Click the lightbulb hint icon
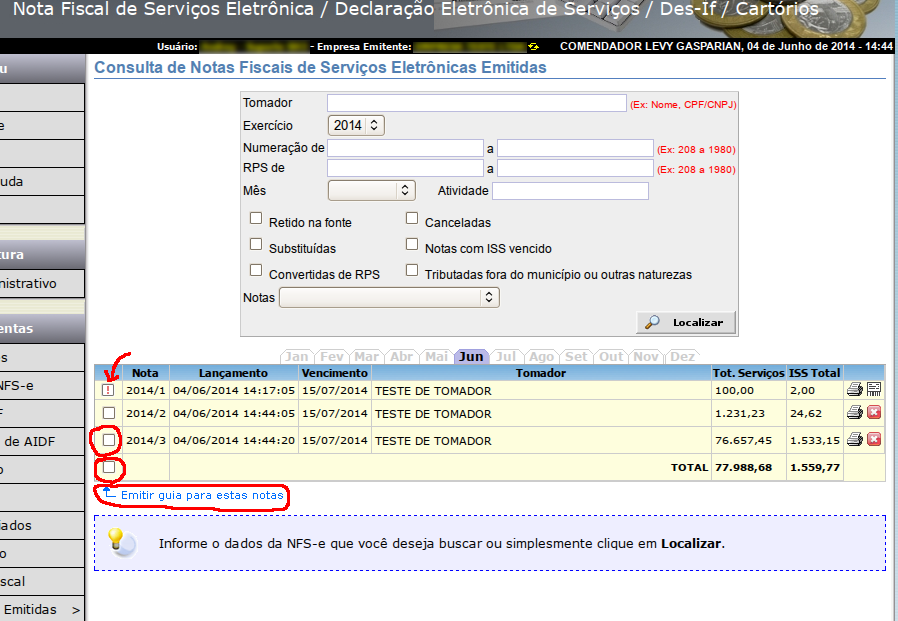The height and width of the screenshot is (621, 898). (120, 542)
